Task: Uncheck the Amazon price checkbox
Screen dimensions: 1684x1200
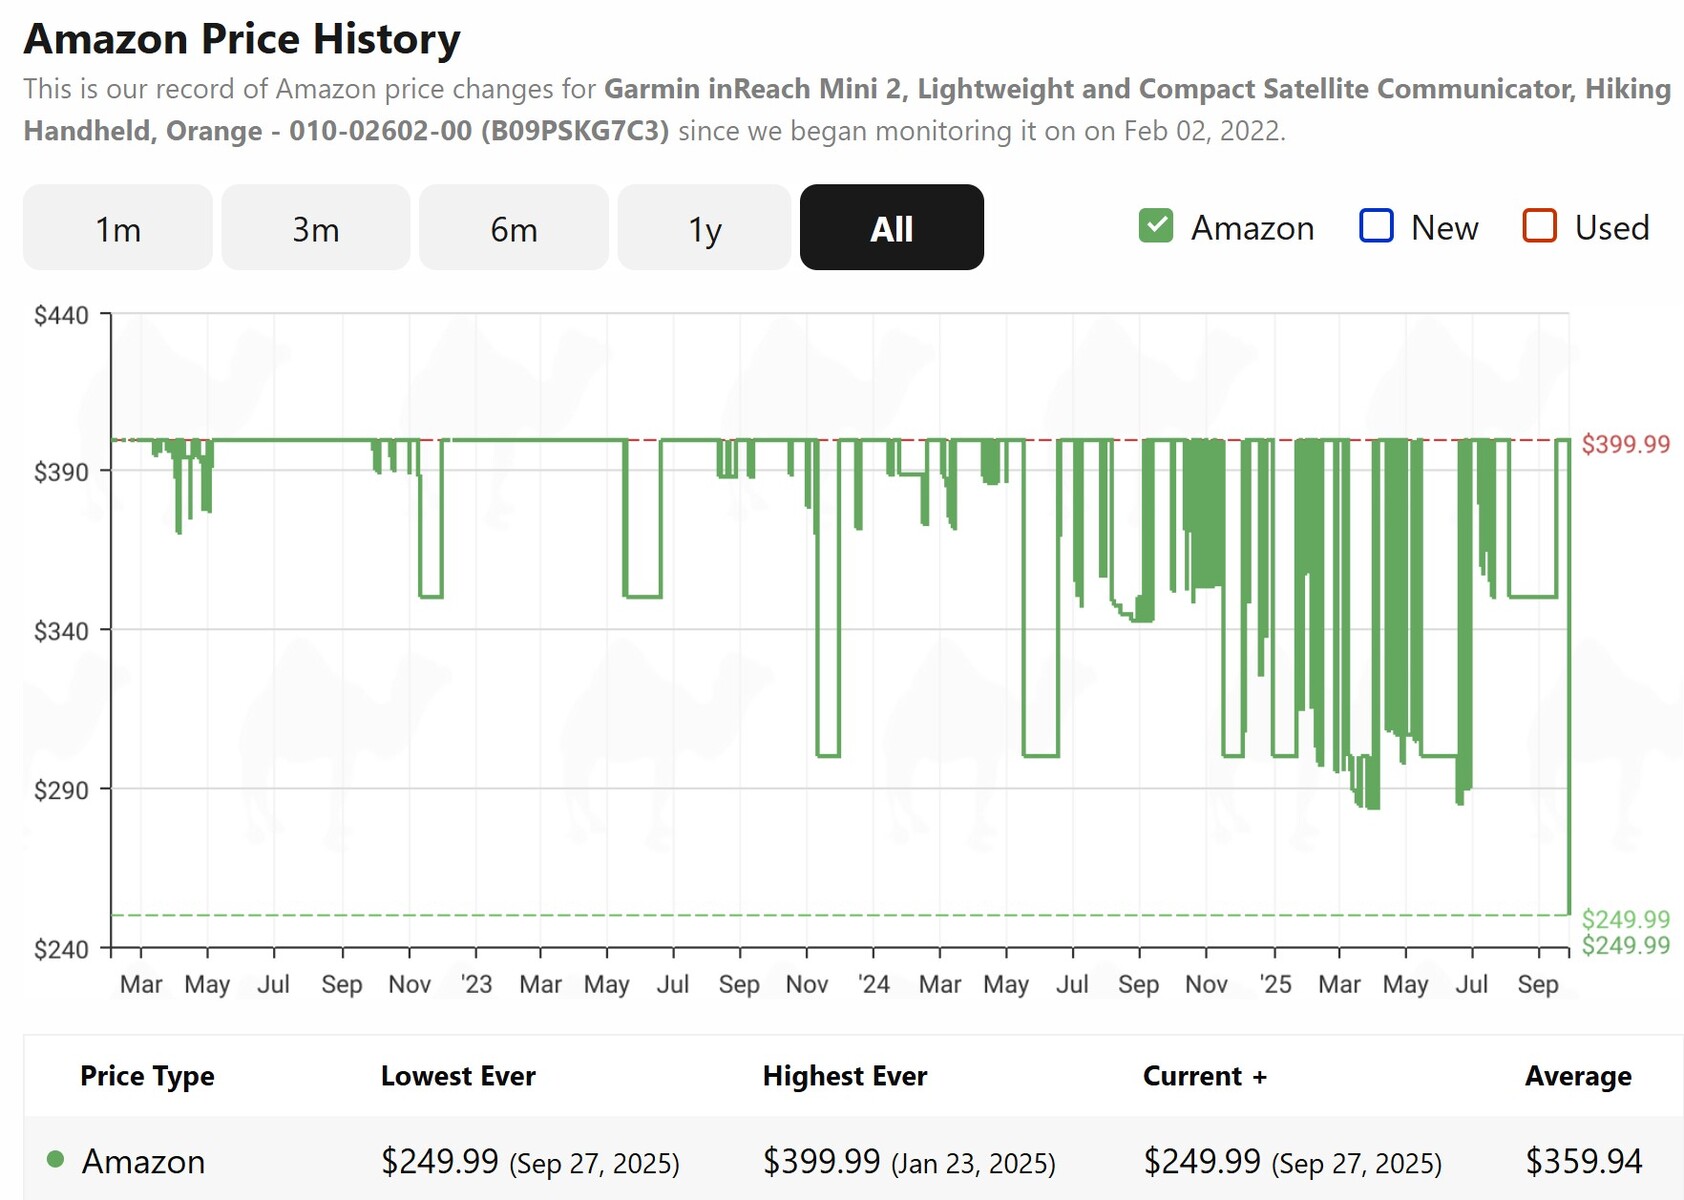Action: pyautogui.click(x=1156, y=226)
